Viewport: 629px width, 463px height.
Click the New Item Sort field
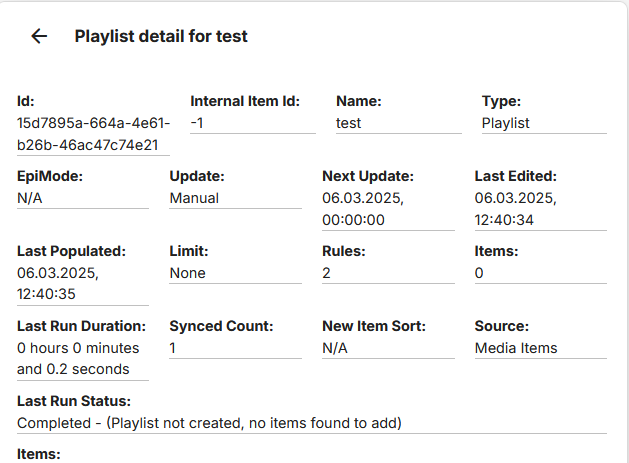387,348
